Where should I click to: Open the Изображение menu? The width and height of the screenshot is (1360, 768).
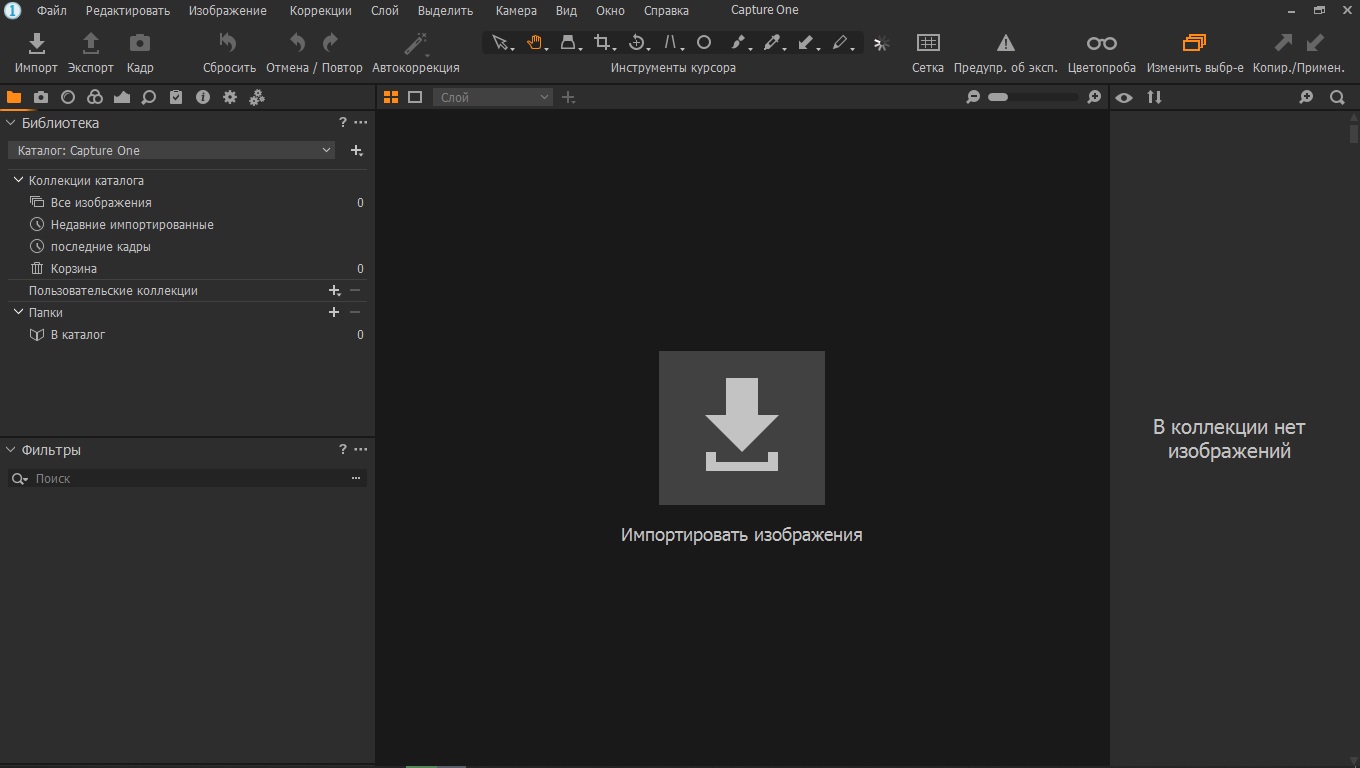pos(227,11)
